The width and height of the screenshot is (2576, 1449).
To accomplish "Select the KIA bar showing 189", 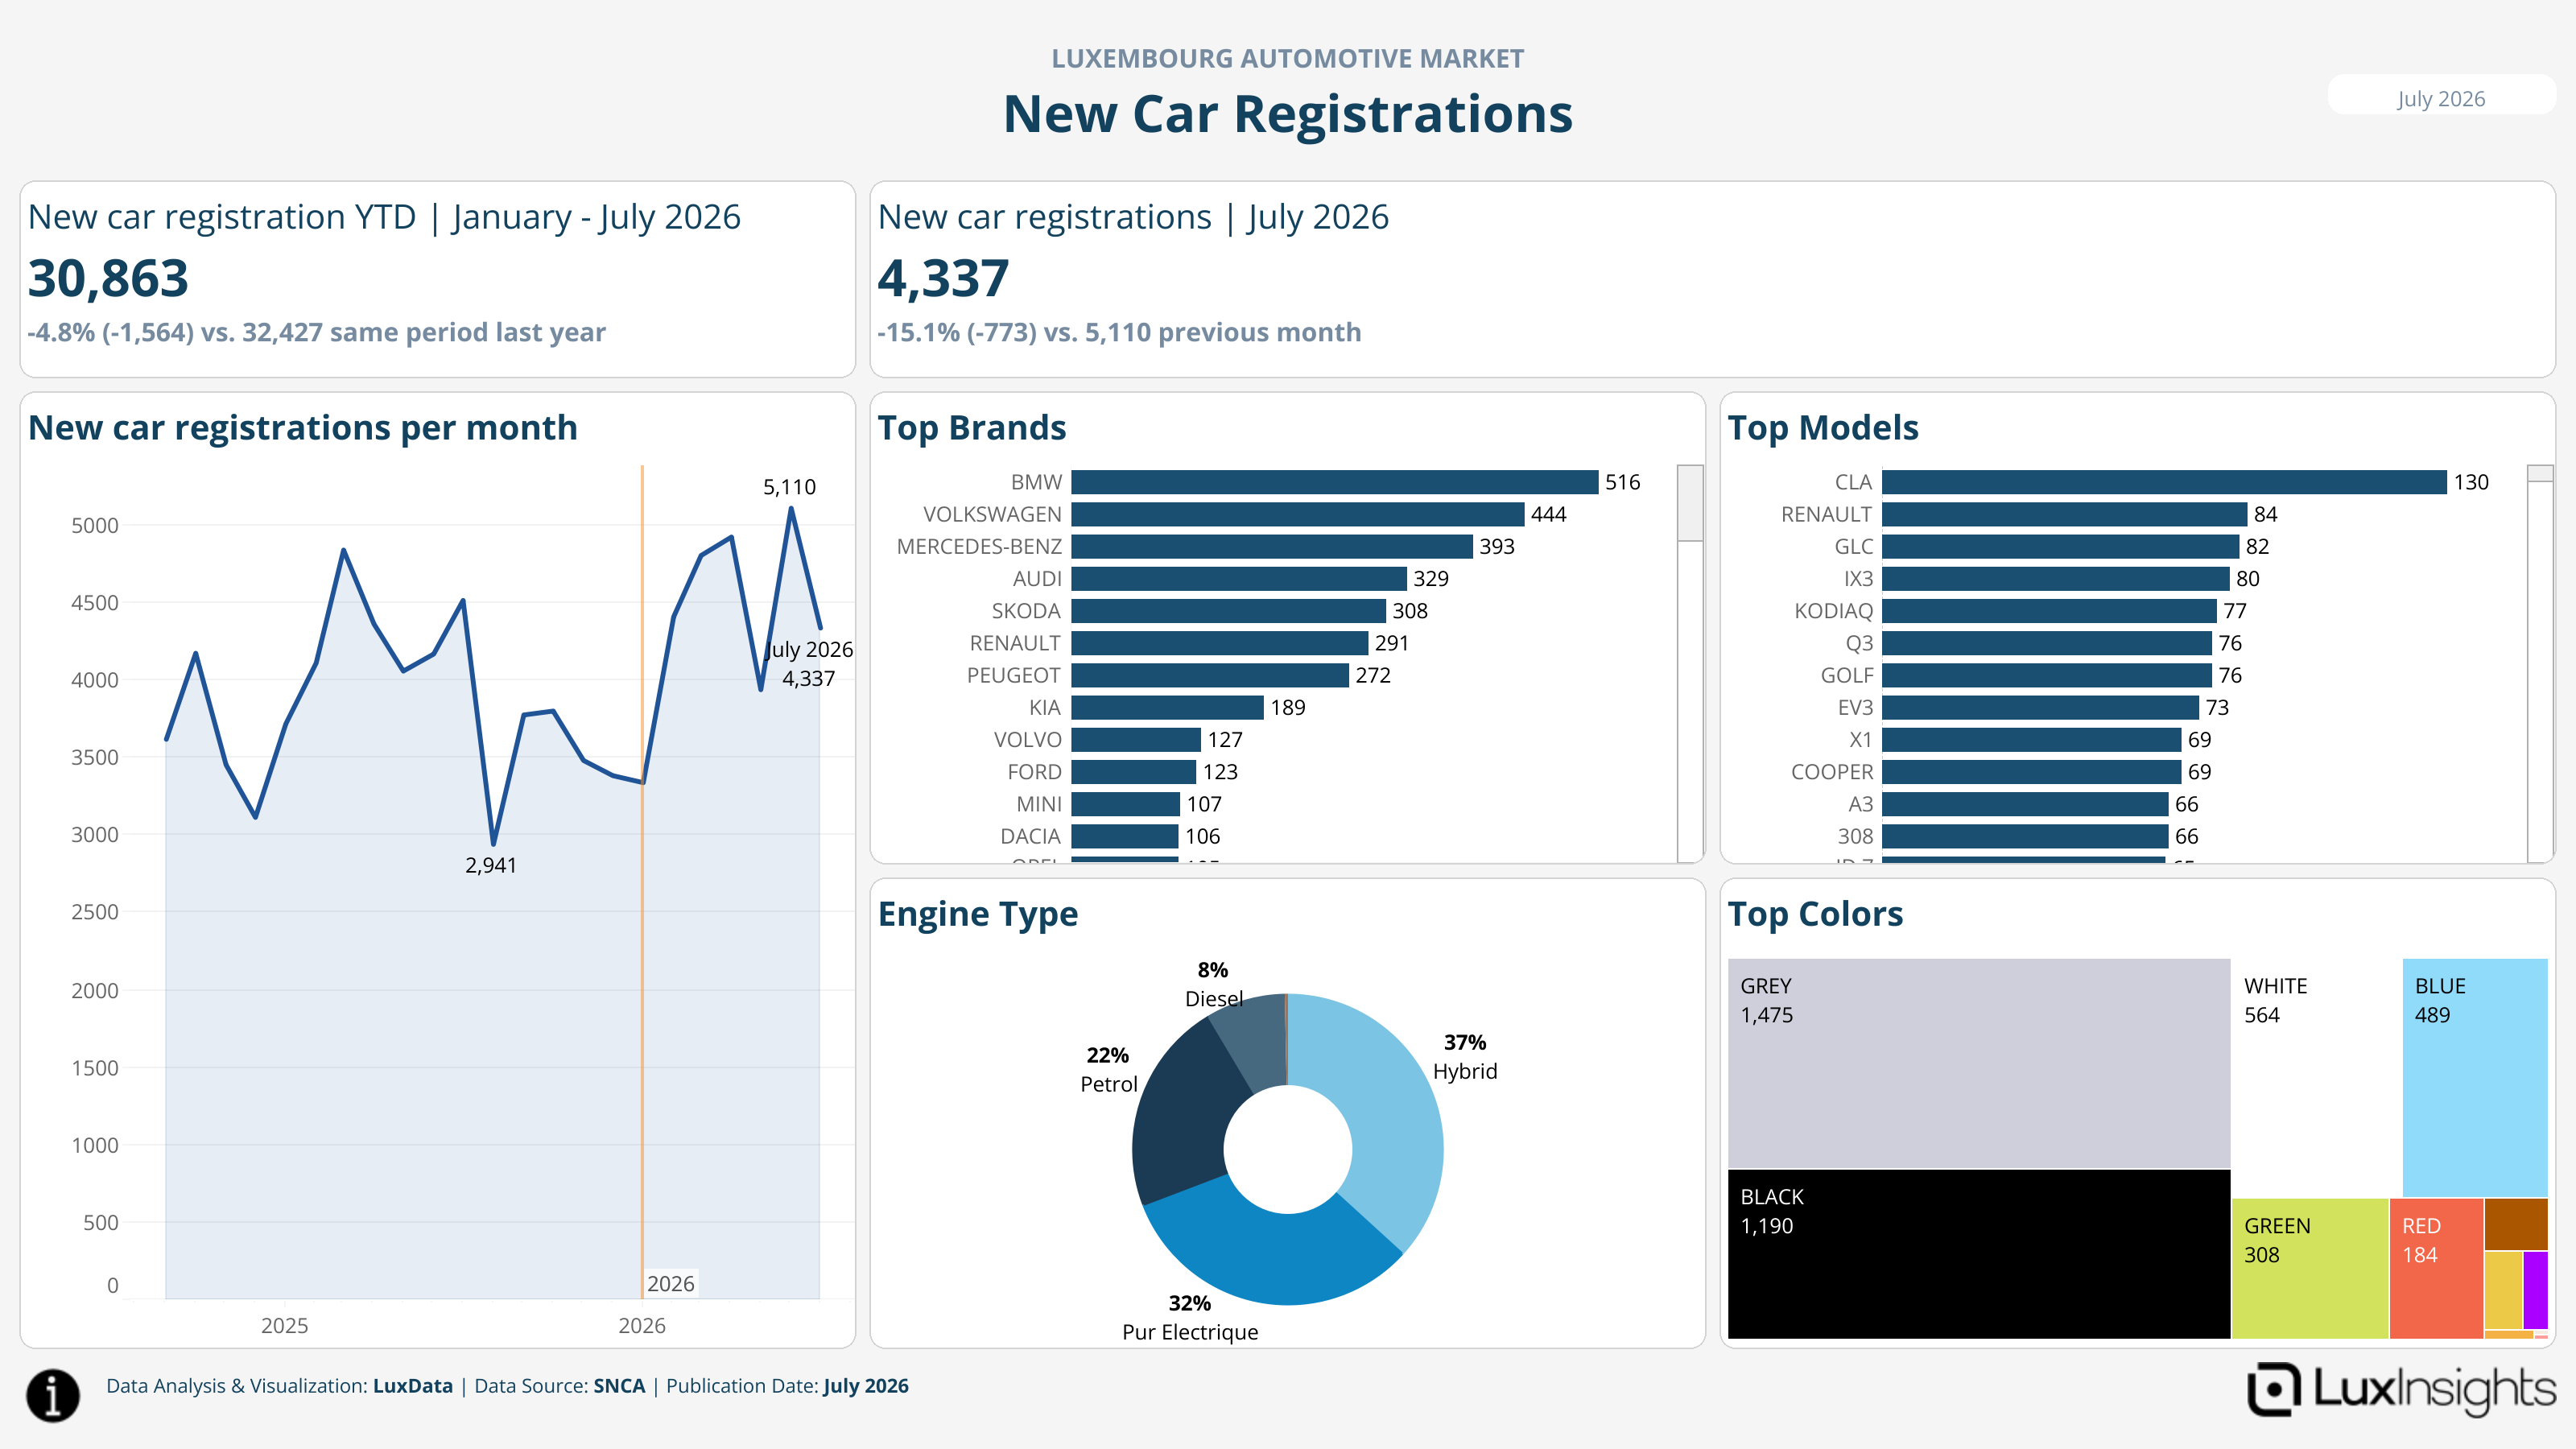I will [x=1167, y=707].
